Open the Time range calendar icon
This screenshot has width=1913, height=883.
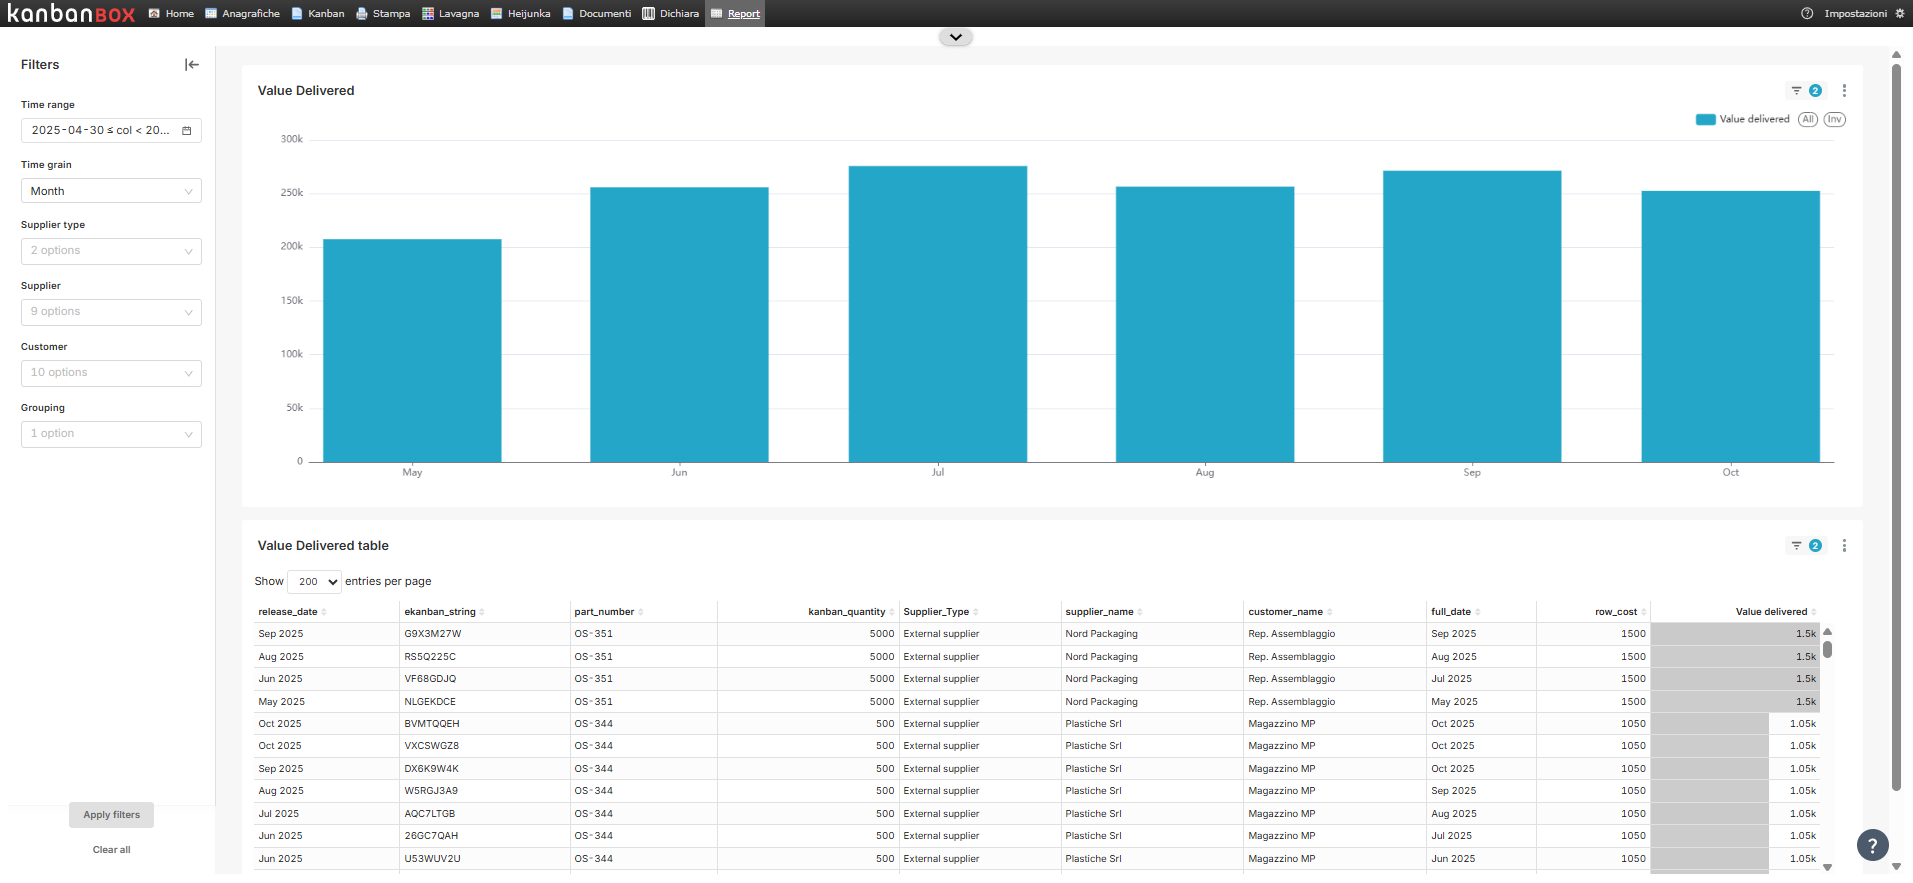tap(187, 131)
